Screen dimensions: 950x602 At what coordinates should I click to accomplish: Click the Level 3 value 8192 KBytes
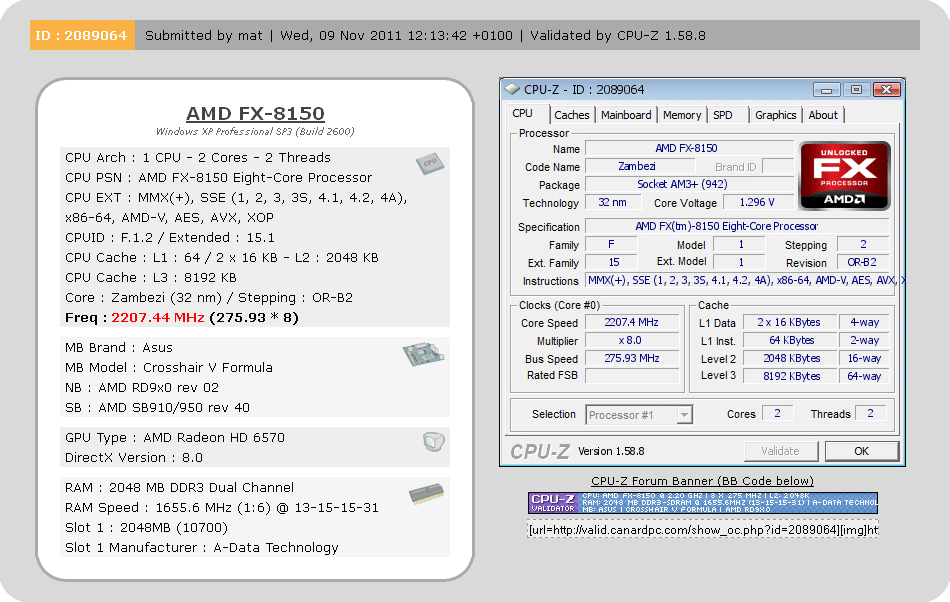pos(789,376)
